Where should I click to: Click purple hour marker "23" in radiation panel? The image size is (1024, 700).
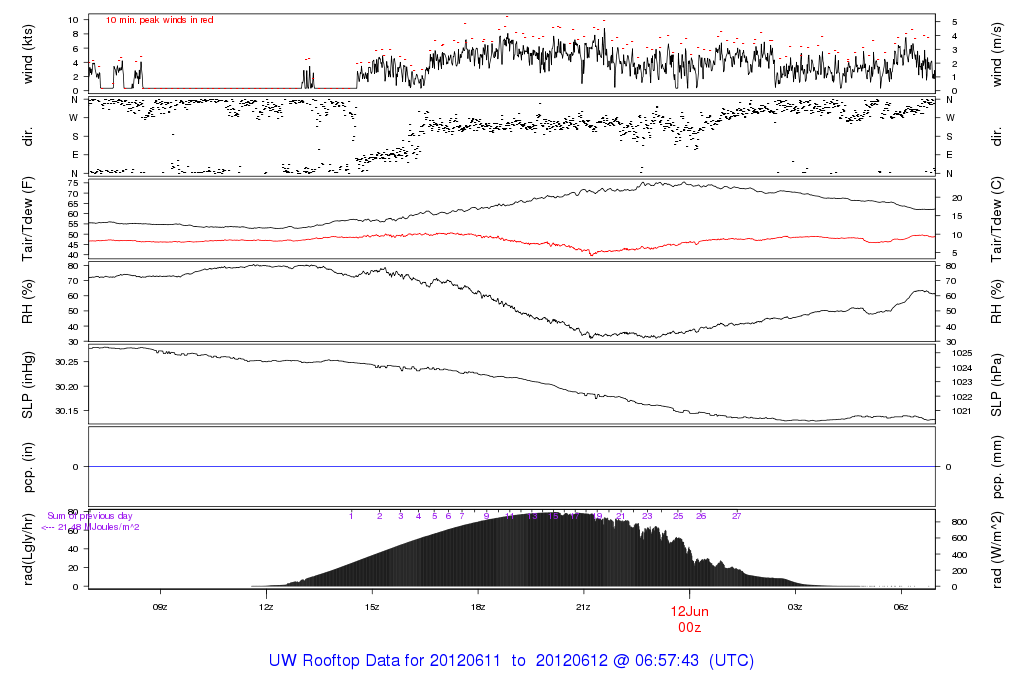coord(647,516)
